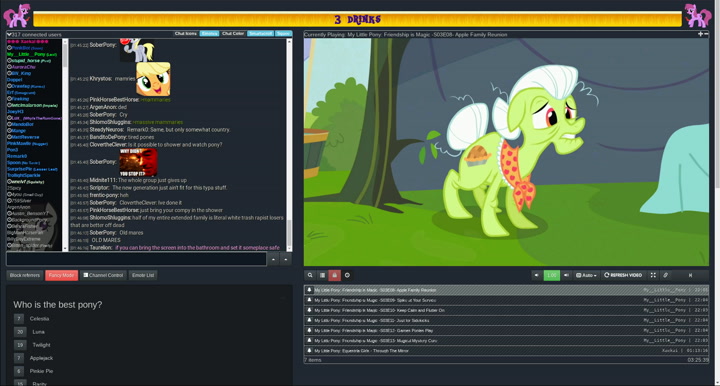Click the first arrow button beside chat input
Image resolution: width=720 pixels, height=386 pixels.
[x=273, y=259]
